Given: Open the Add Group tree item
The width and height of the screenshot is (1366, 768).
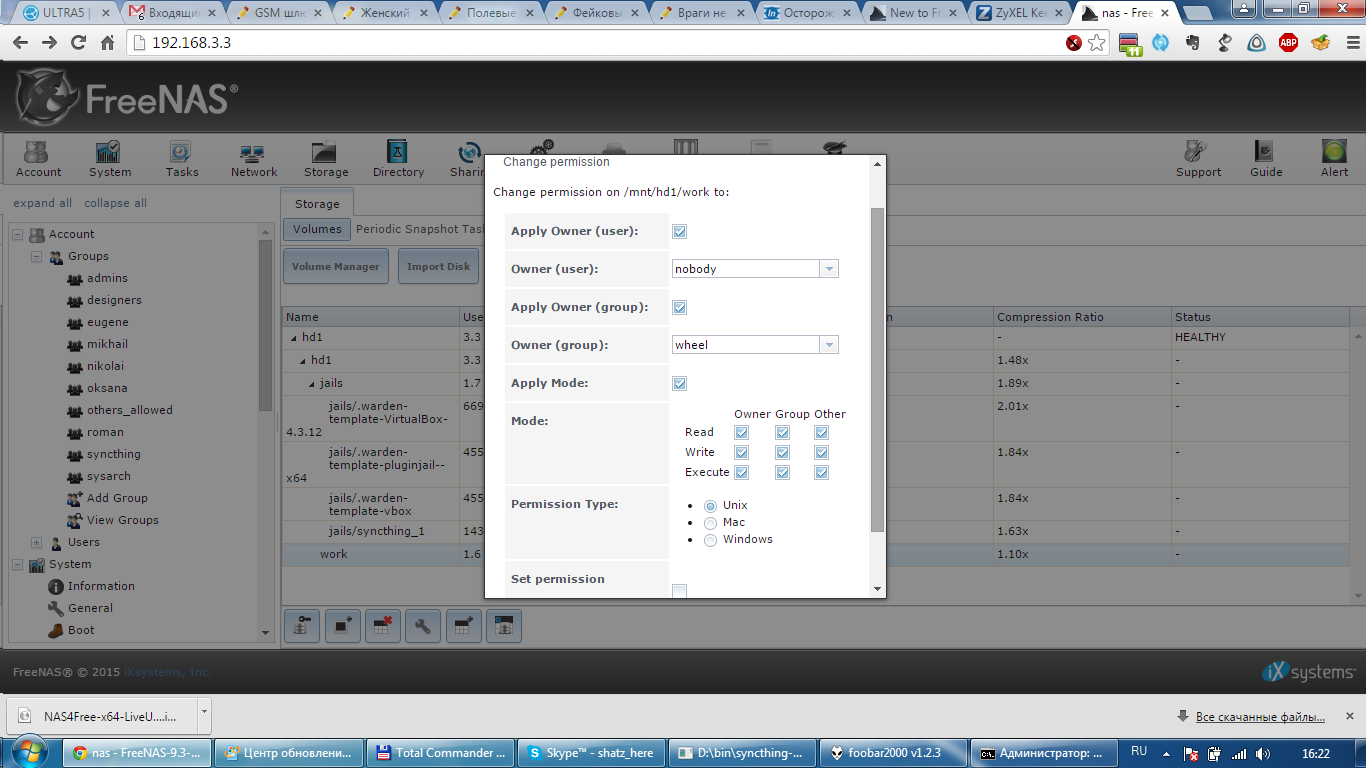Looking at the screenshot, I should click(x=117, y=498).
